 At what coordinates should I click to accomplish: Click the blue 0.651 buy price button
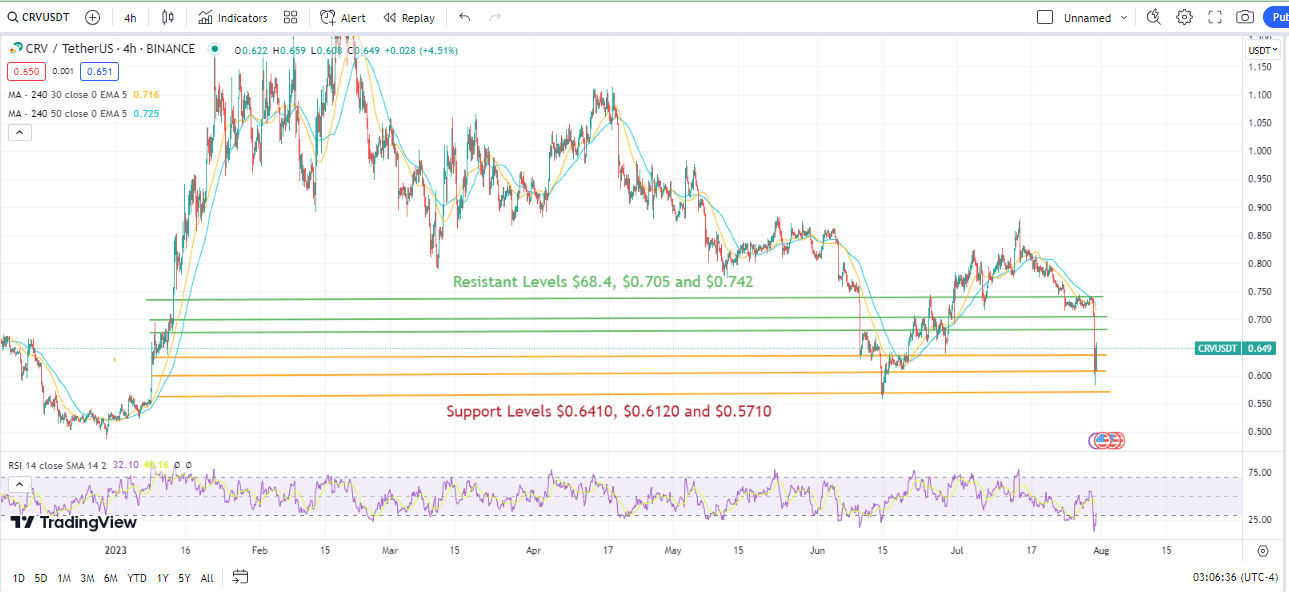[100, 71]
